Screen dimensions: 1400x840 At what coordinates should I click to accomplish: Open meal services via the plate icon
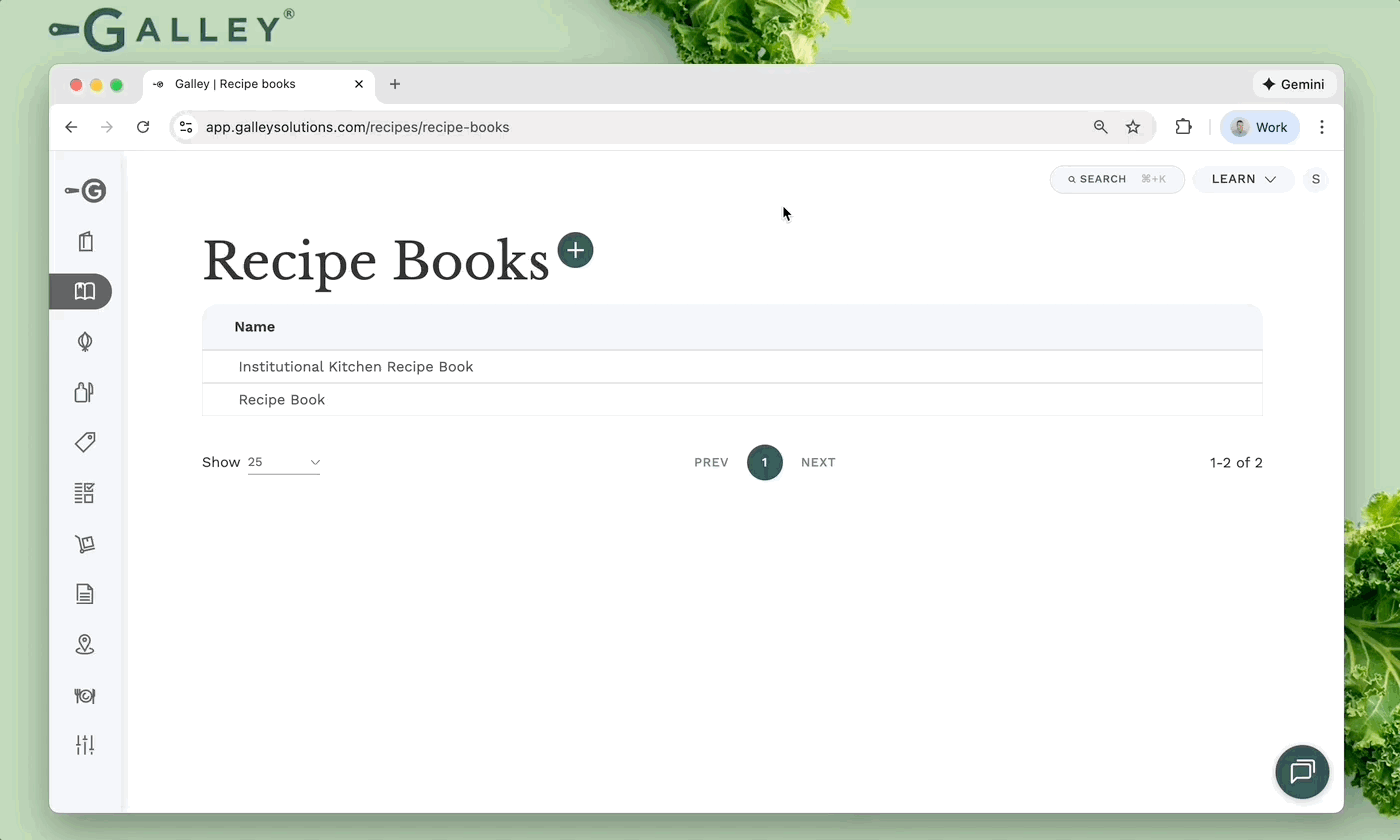(85, 696)
